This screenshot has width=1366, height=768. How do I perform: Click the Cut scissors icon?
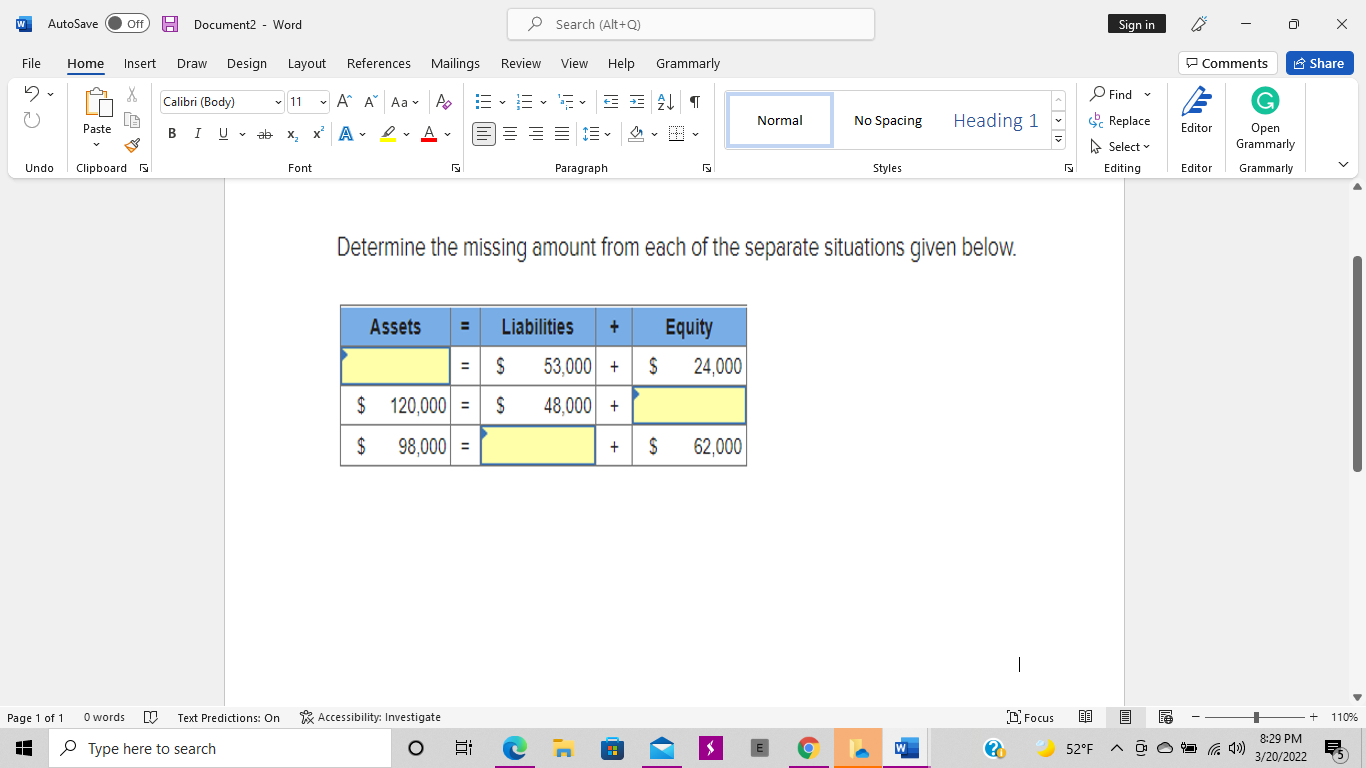pos(132,95)
